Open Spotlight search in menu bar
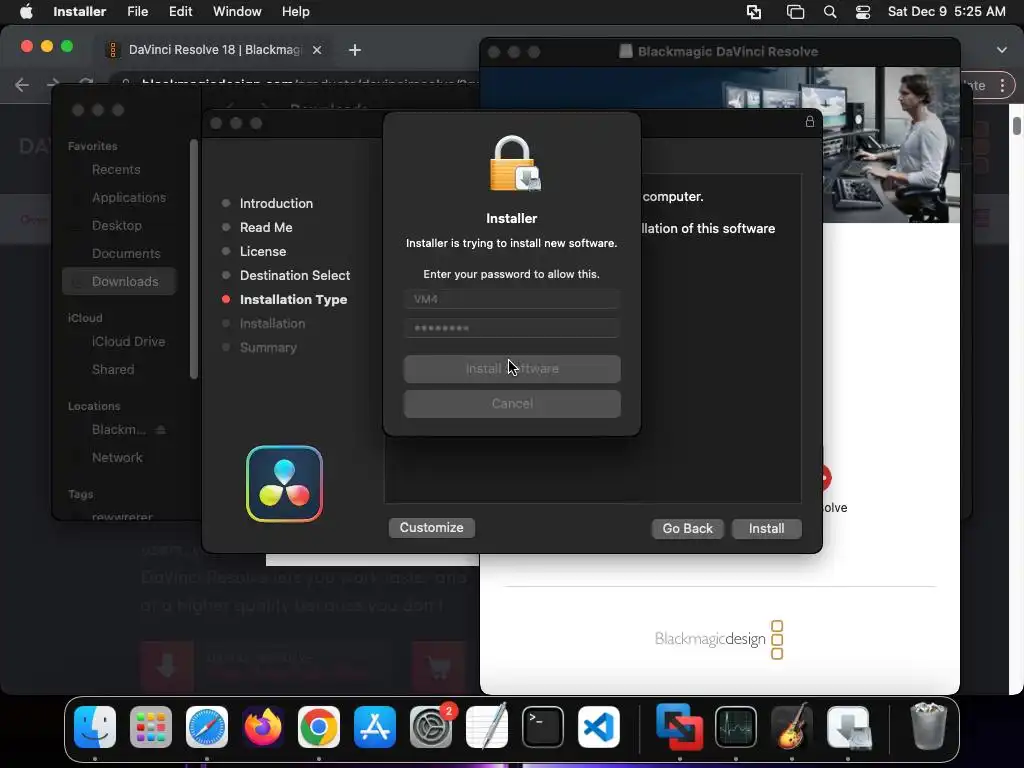This screenshot has height=768, width=1024. coord(830,12)
